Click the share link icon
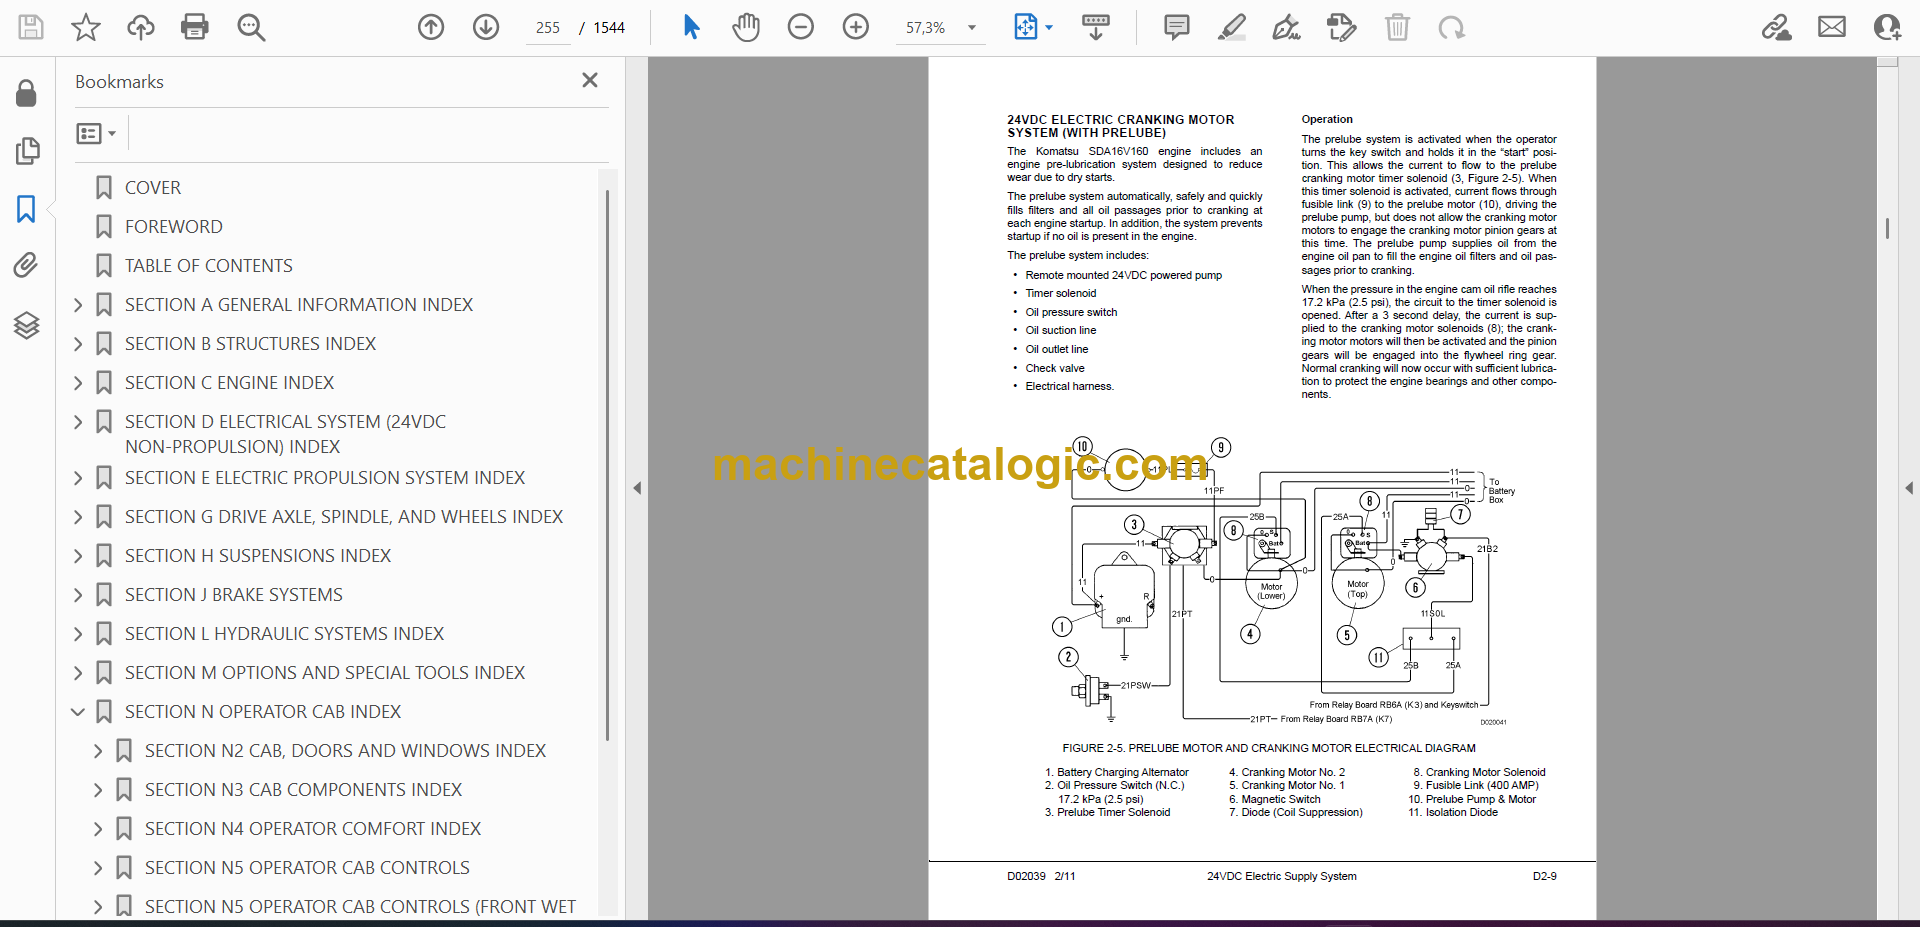The width and height of the screenshot is (1920, 927). pos(1777,27)
